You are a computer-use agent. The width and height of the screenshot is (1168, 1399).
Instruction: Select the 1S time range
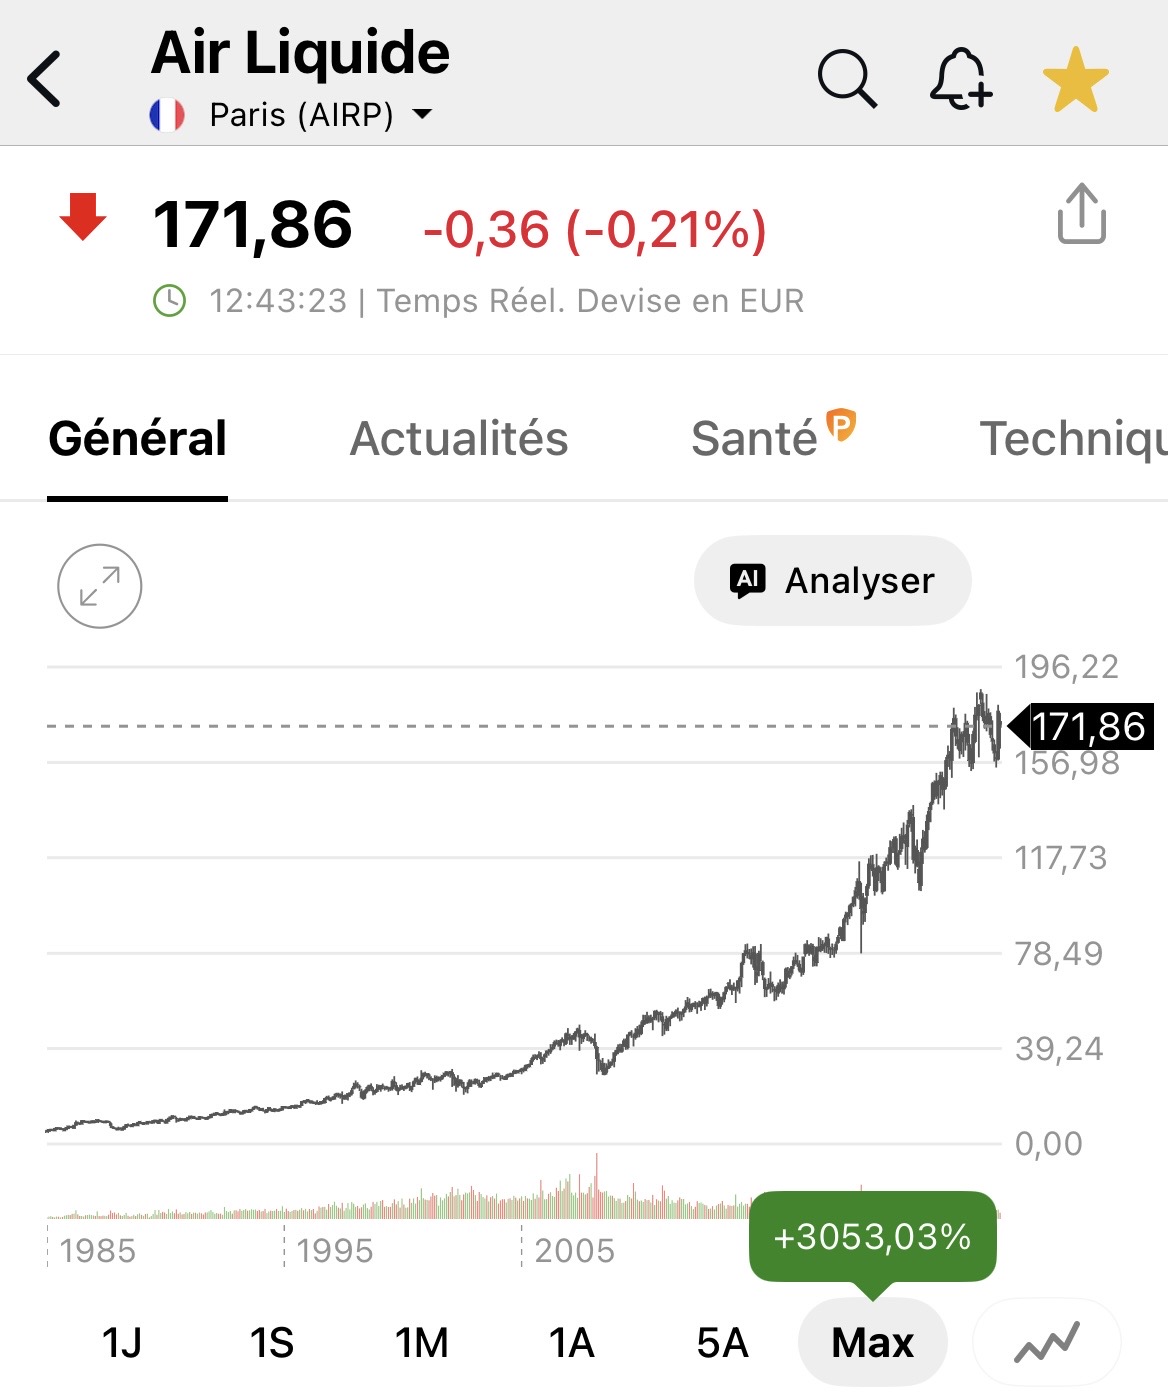coord(272,1342)
